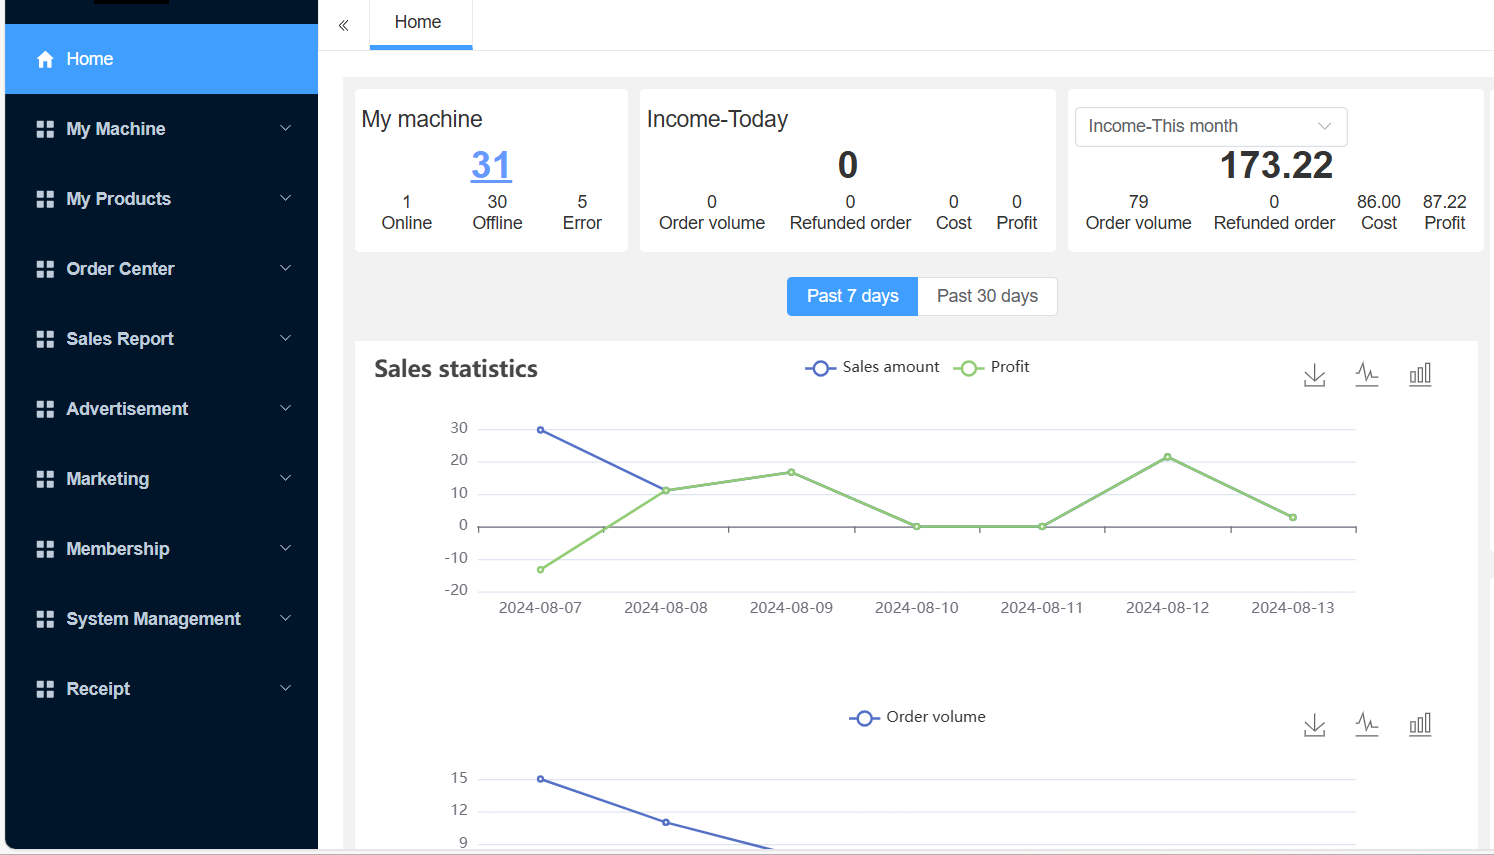Expand the Order Center menu
Image resolution: width=1494 pixels, height=855 pixels.
(x=161, y=269)
